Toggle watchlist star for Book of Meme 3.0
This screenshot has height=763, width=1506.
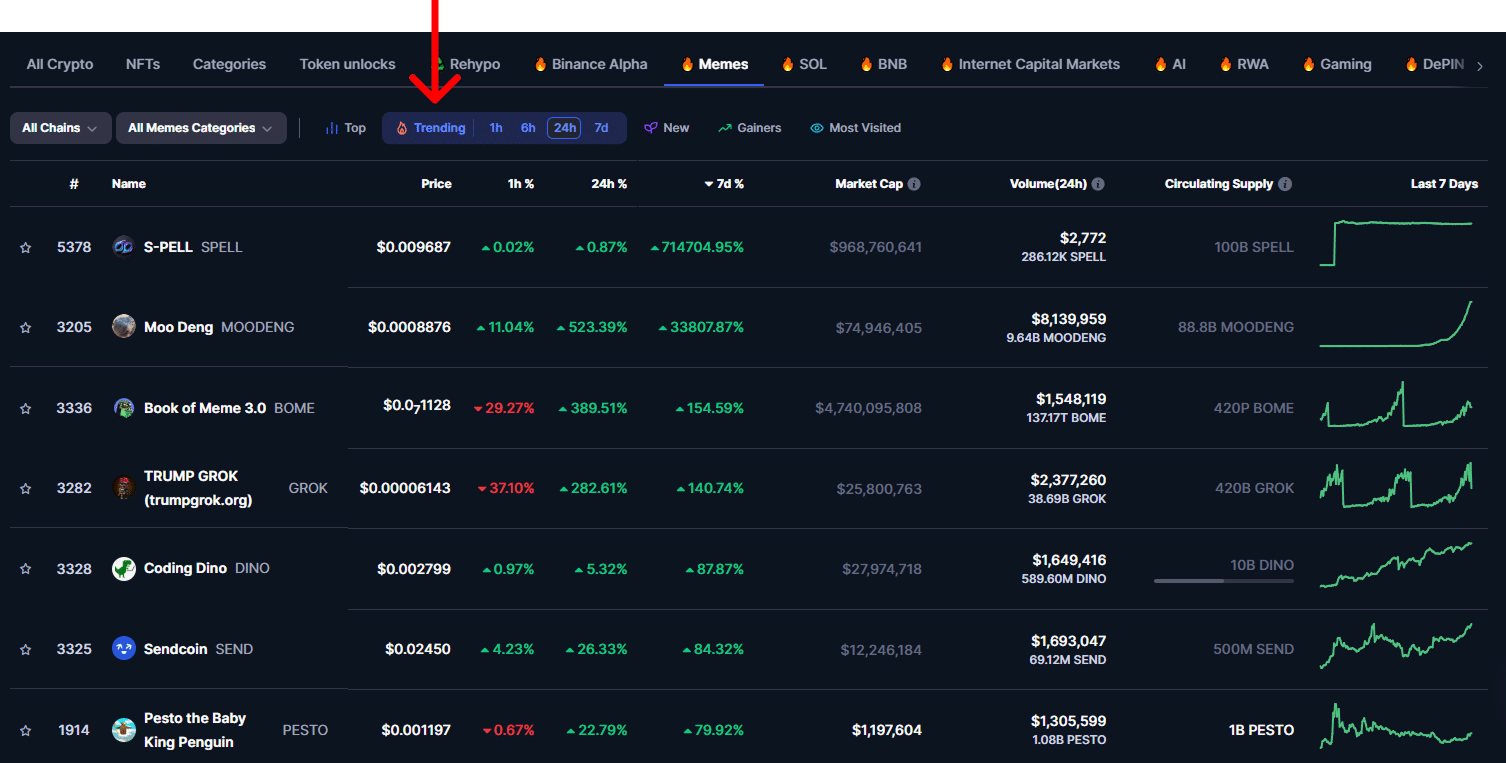[26, 408]
